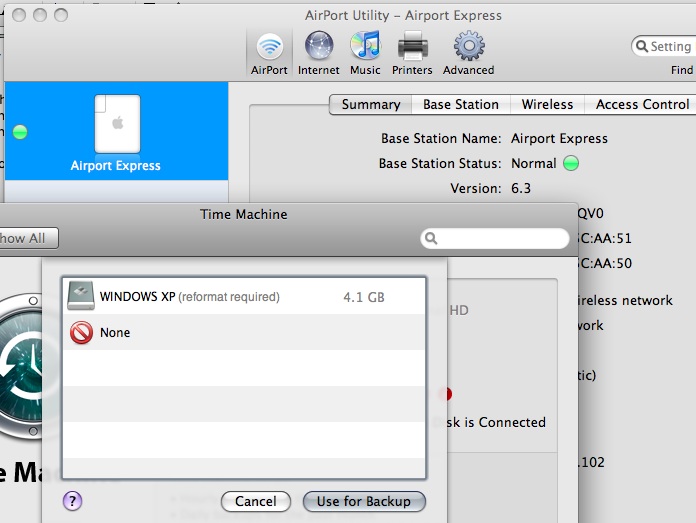Open the Internet settings toolbar icon

click(x=318, y=54)
